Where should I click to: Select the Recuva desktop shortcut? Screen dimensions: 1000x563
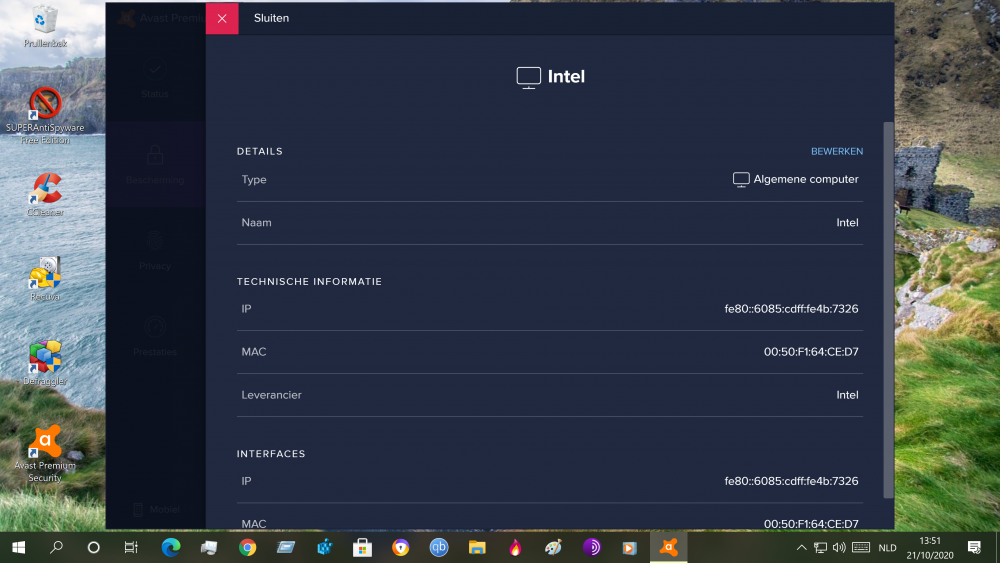[45, 279]
